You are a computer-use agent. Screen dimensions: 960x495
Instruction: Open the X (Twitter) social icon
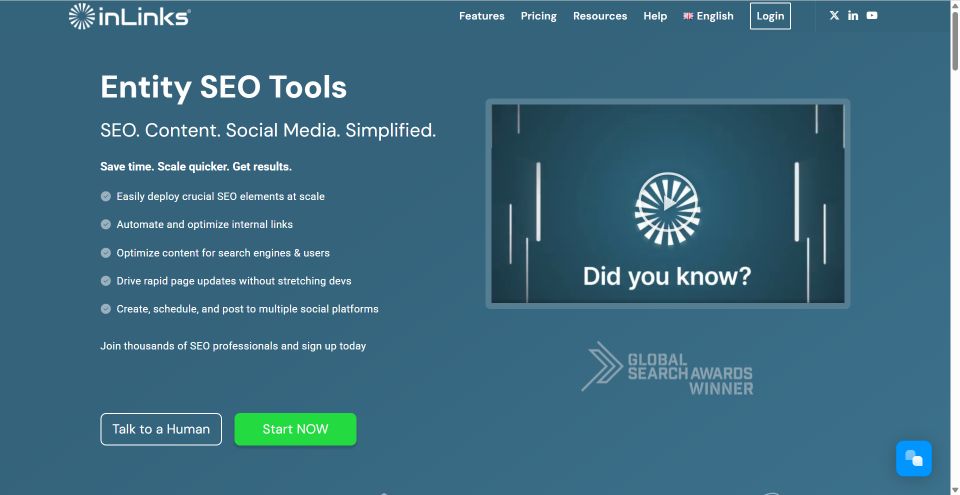tap(834, 16)
